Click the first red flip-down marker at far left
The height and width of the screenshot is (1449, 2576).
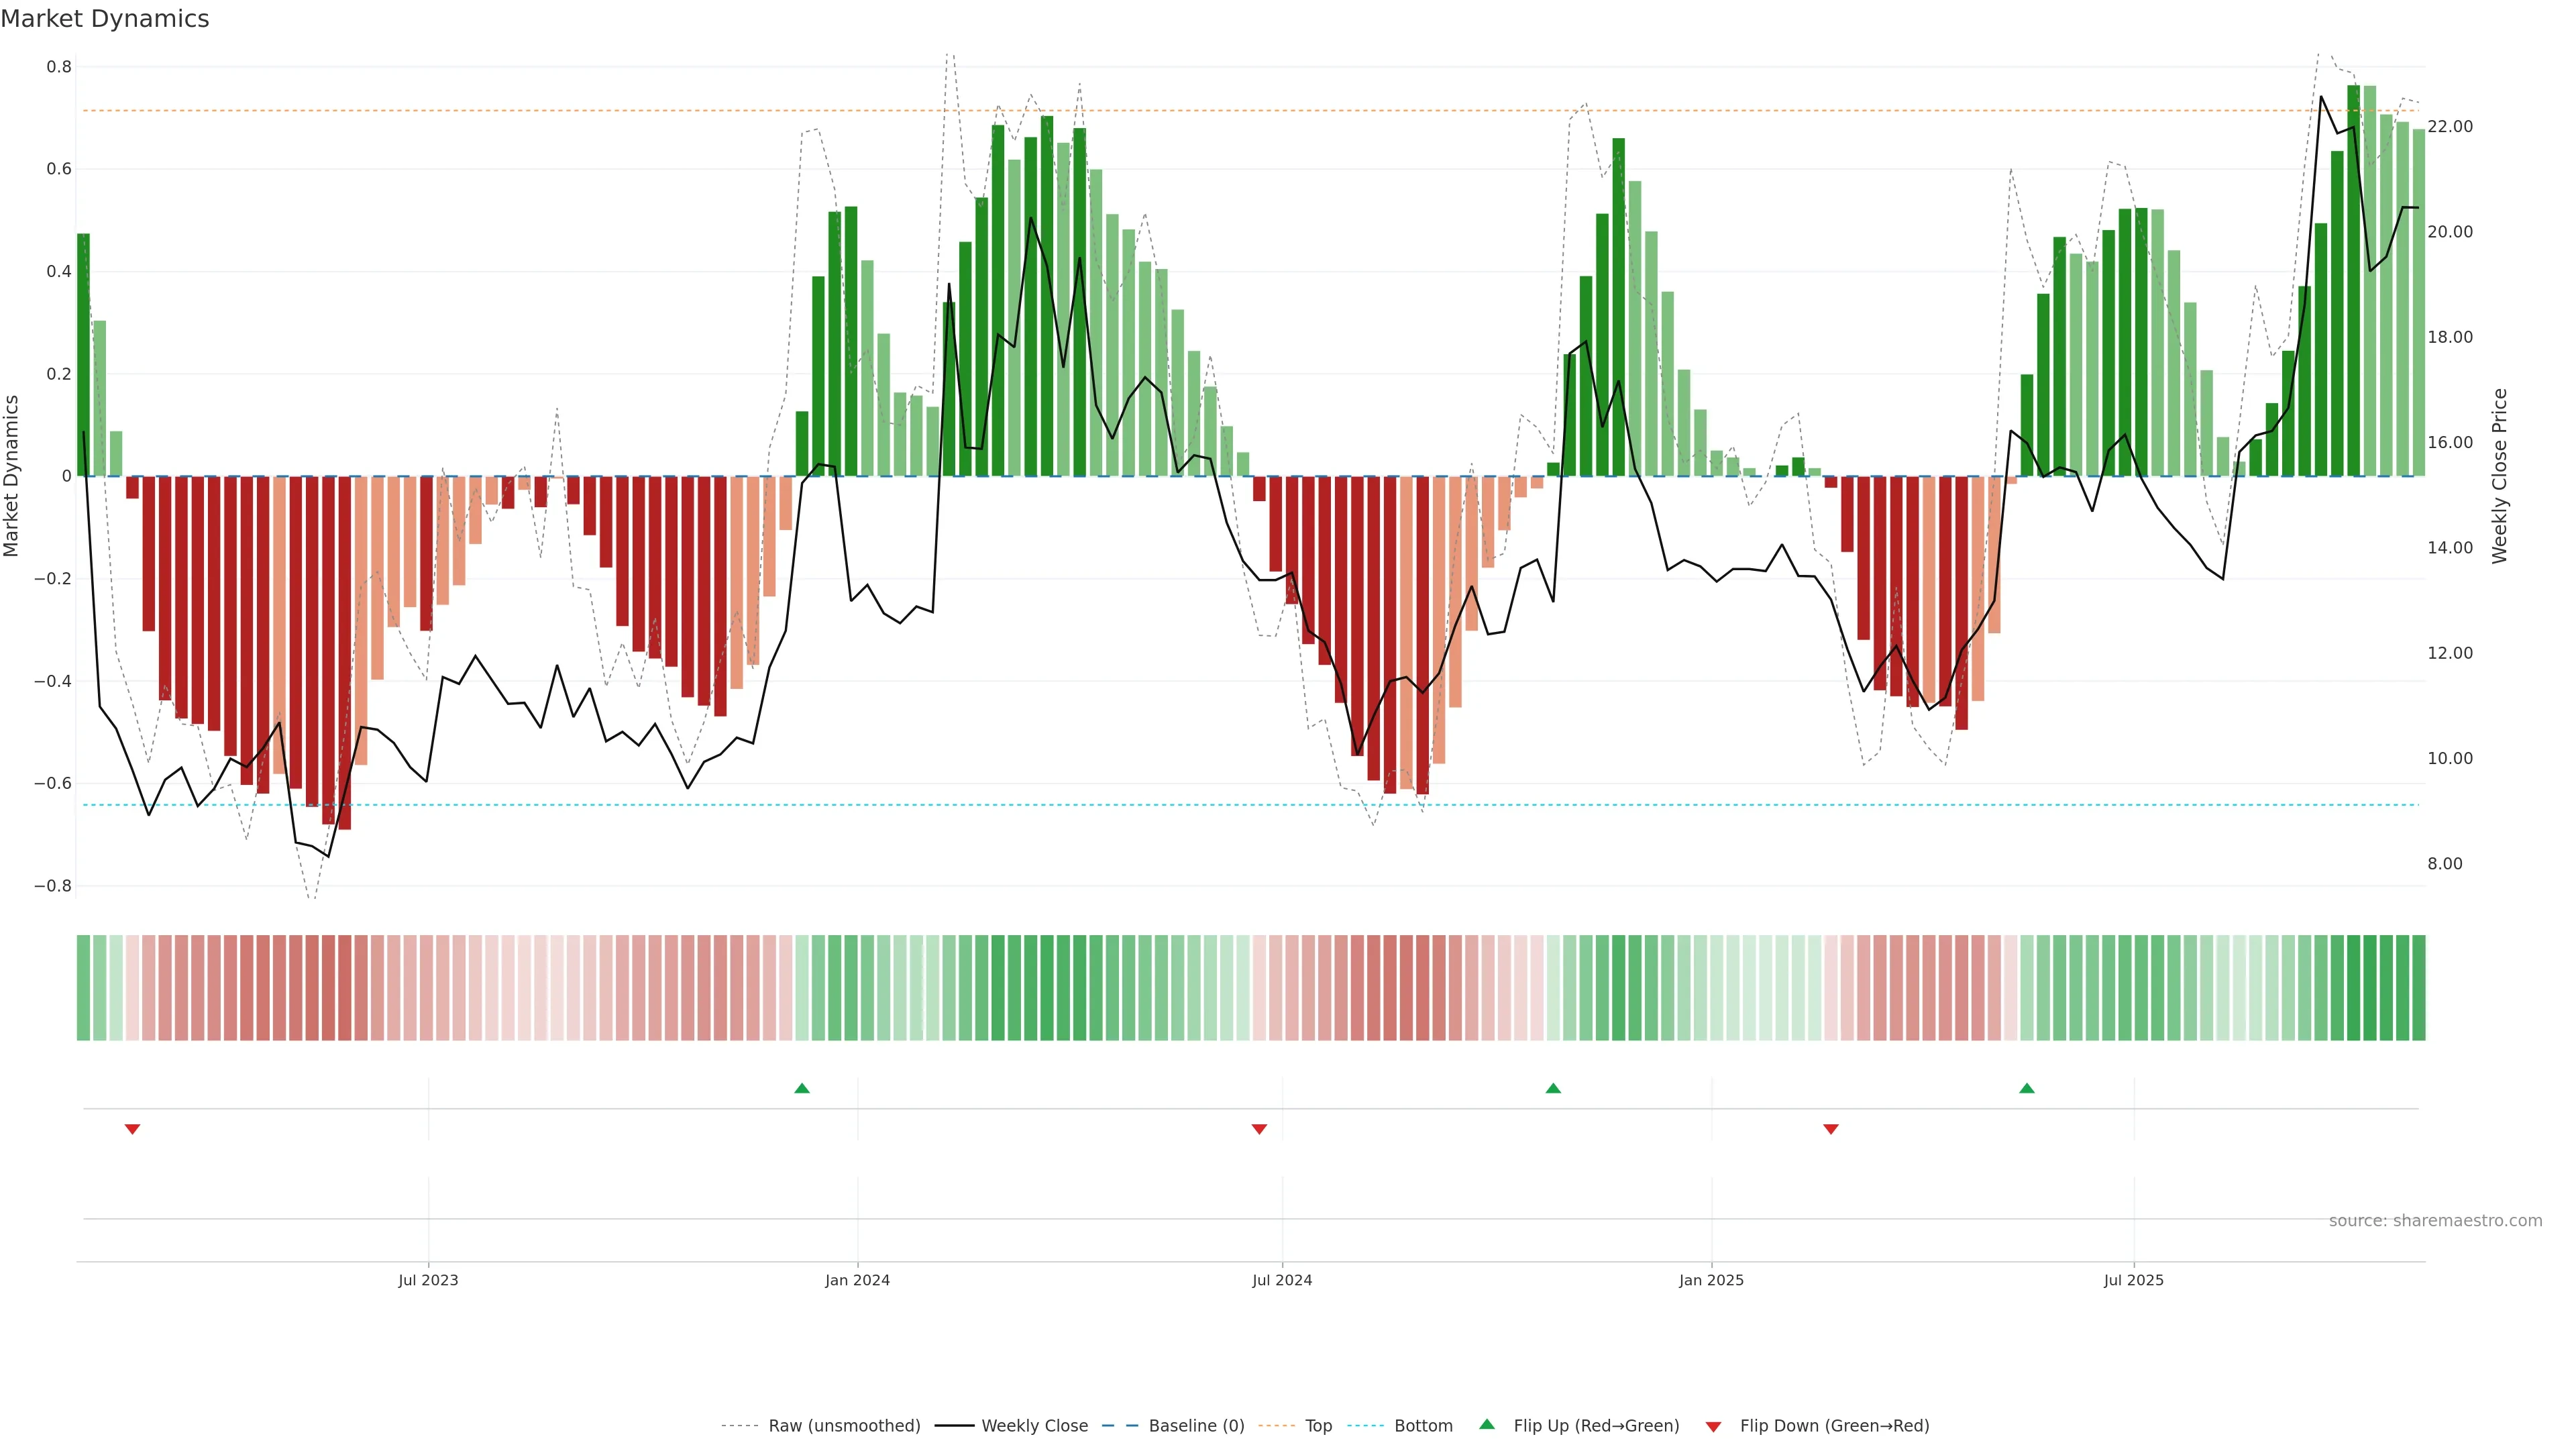pyautogui.click(x=132, y=1129)
